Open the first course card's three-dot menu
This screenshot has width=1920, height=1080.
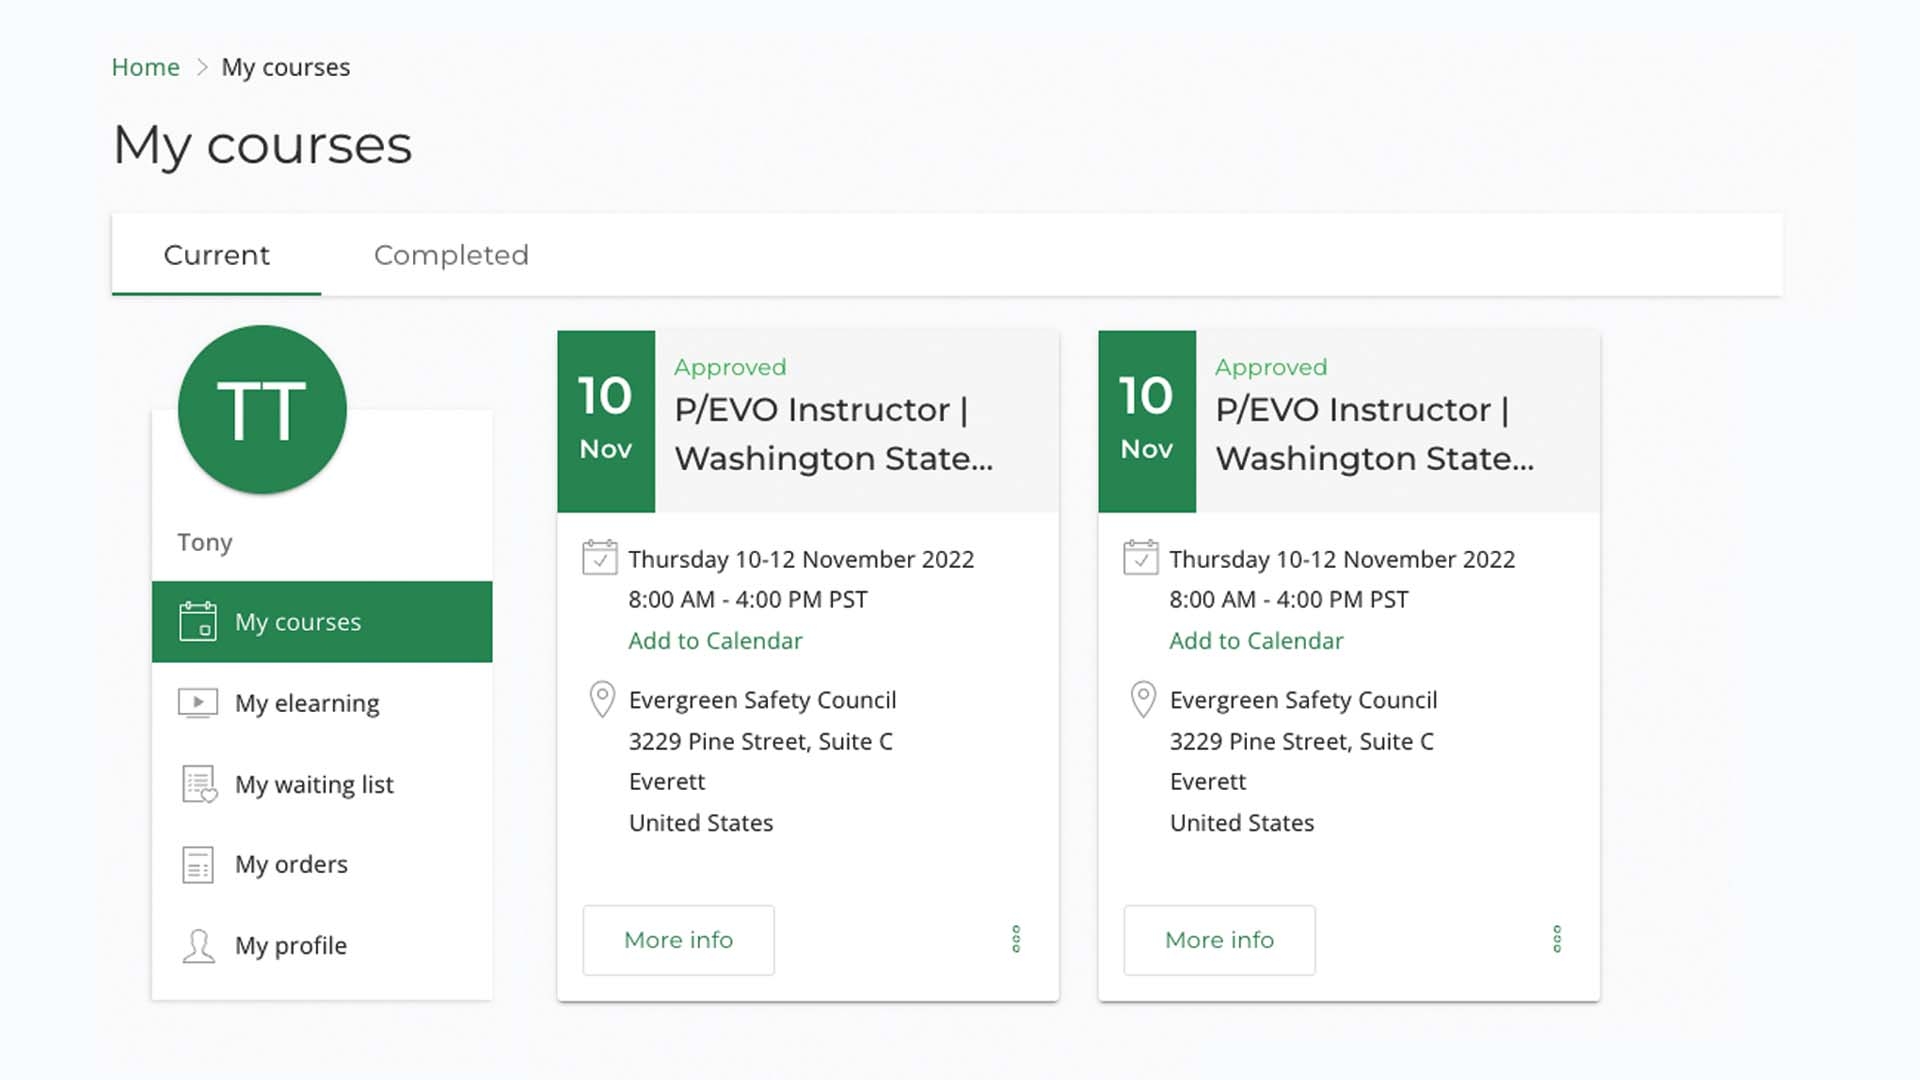[1016, 939]
